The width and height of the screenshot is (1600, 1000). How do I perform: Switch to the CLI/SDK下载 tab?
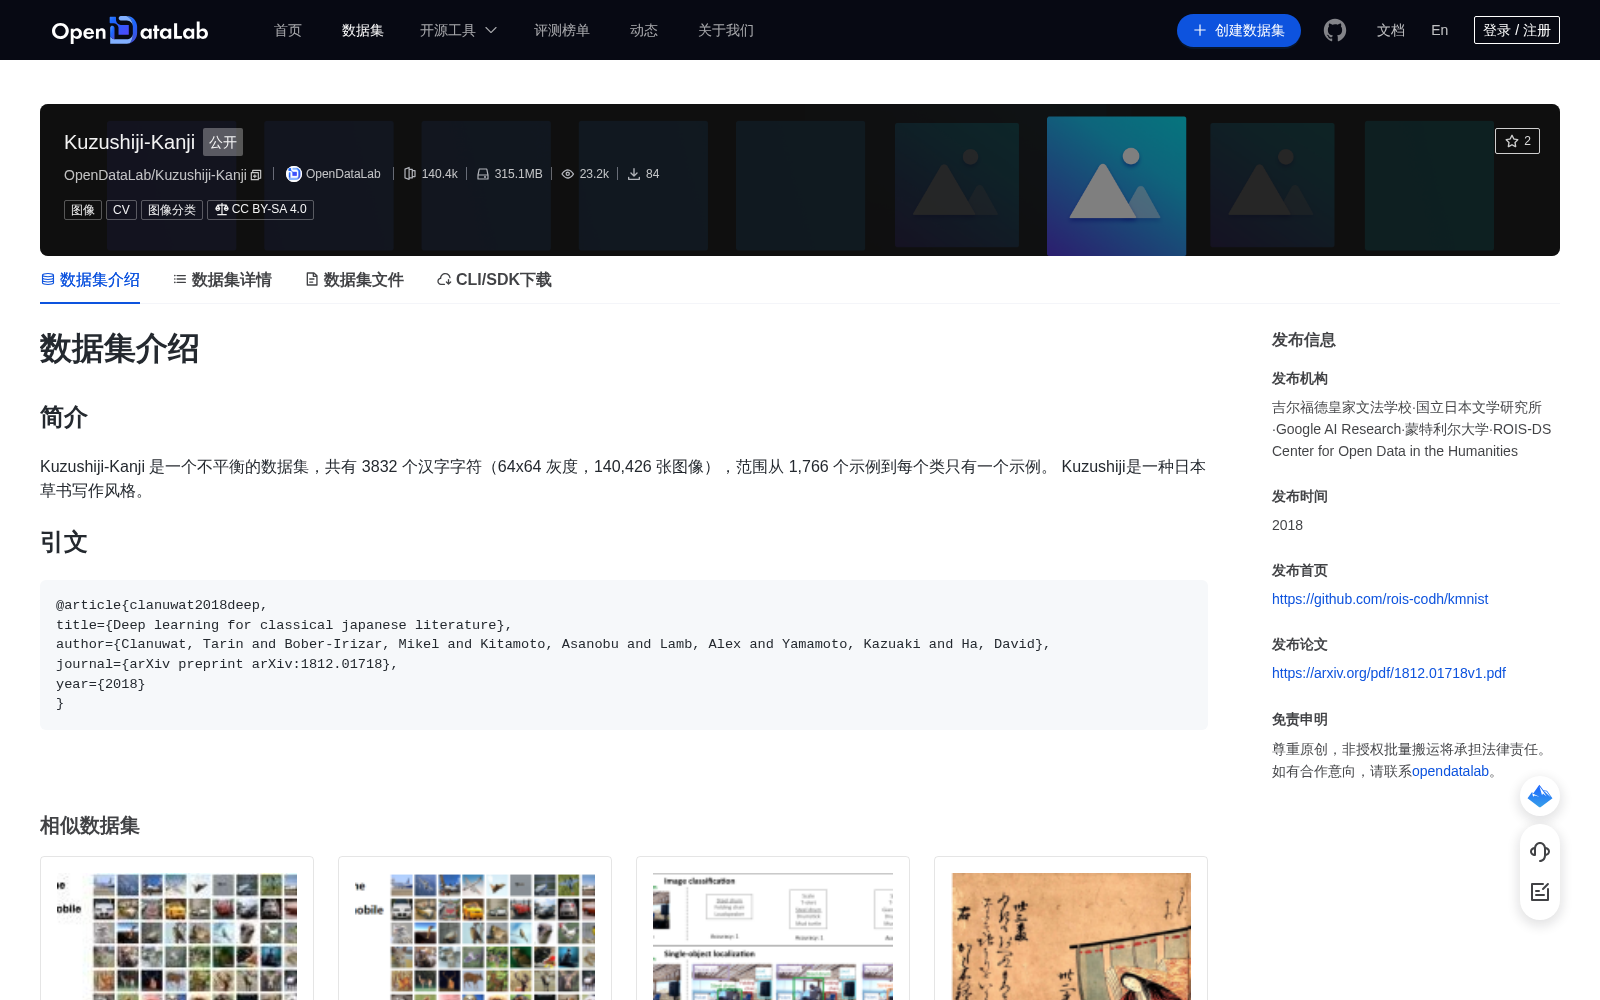[x=494, y=280]
